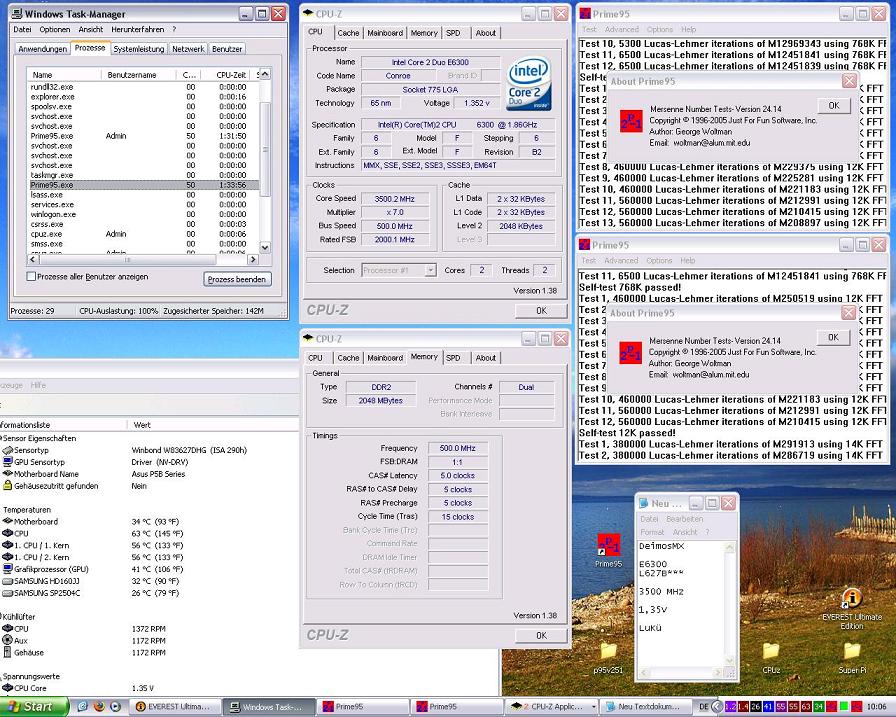Screen dimensions: 896x717
Task: Click the monitor icon next to Grafikprozessor (GPU)
Action: point(7,569)
